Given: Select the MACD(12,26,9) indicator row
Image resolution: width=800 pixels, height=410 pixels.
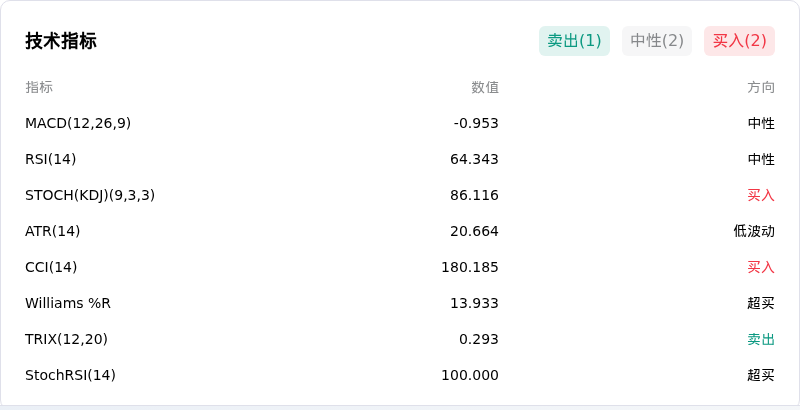Looking at the screenshot, I should click(x=400, y=123).
